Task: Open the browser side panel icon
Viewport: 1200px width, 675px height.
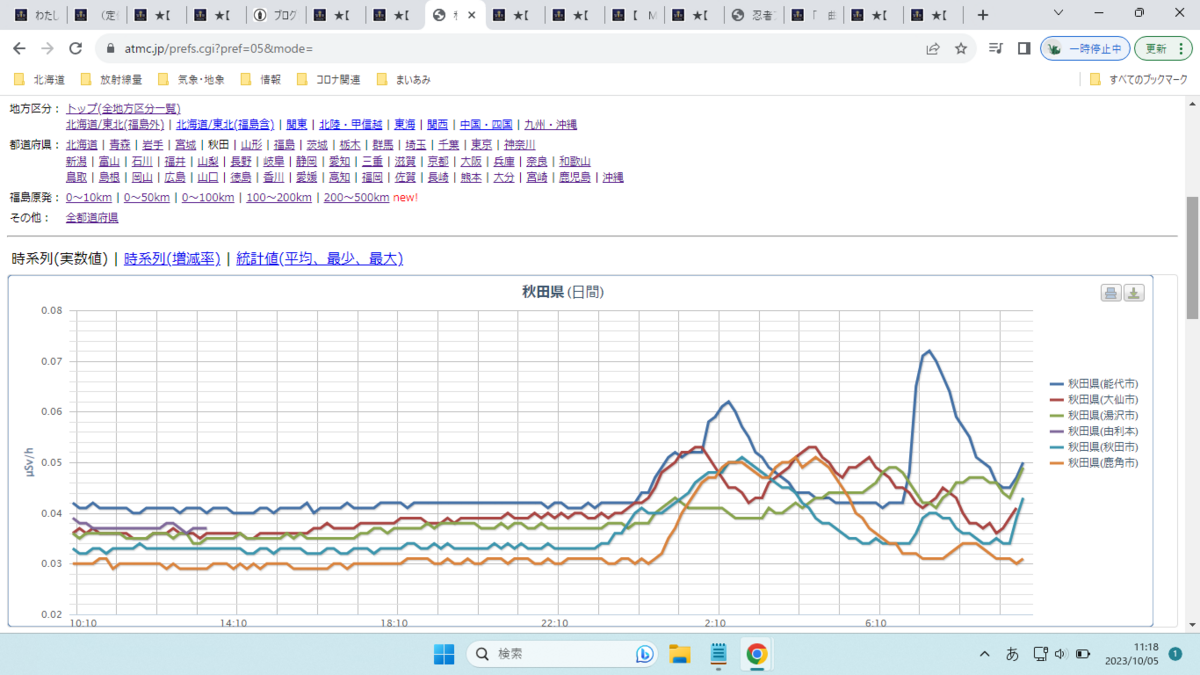Action: pyautogui.click(x=1024, y=48)
